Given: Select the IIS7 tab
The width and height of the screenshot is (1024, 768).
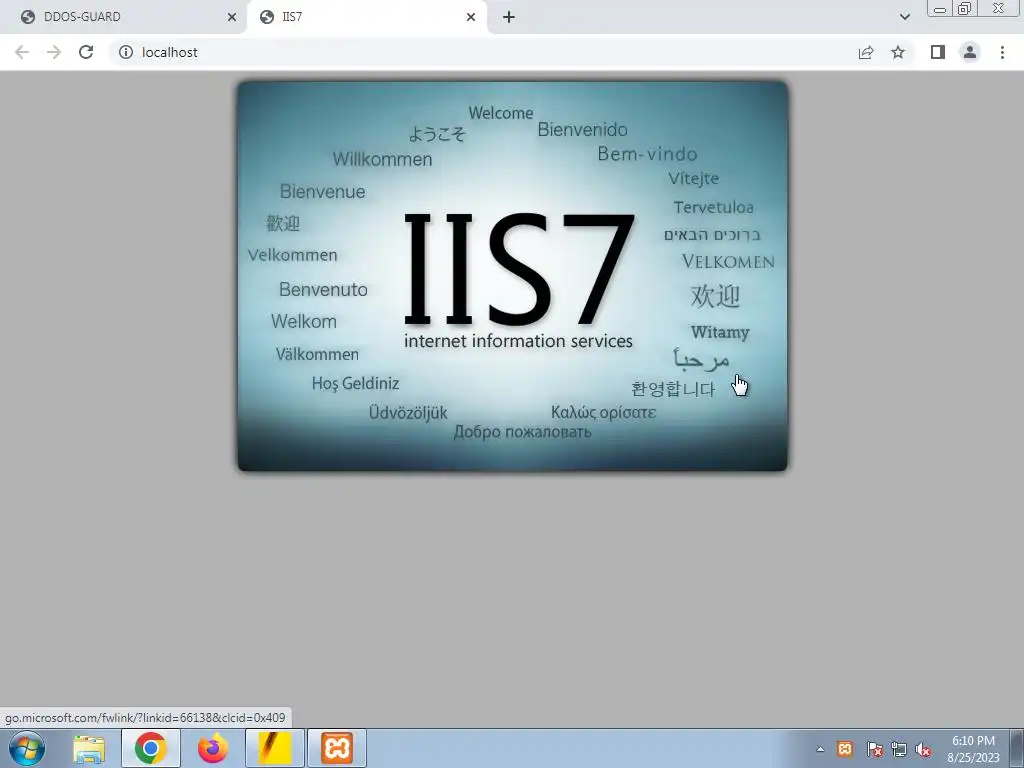Looking at the screenshot, I should [366, 17].
